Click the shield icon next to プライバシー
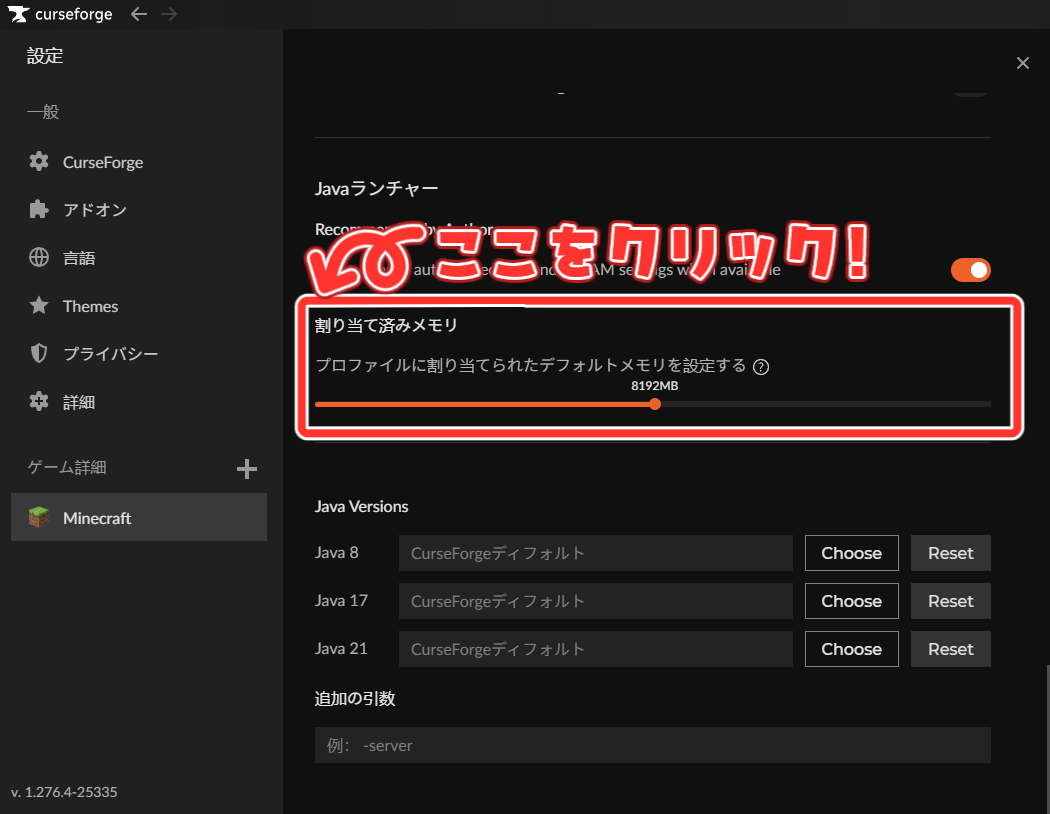The width and height of the screenshot is (1050, 814). tap(37, 353)
